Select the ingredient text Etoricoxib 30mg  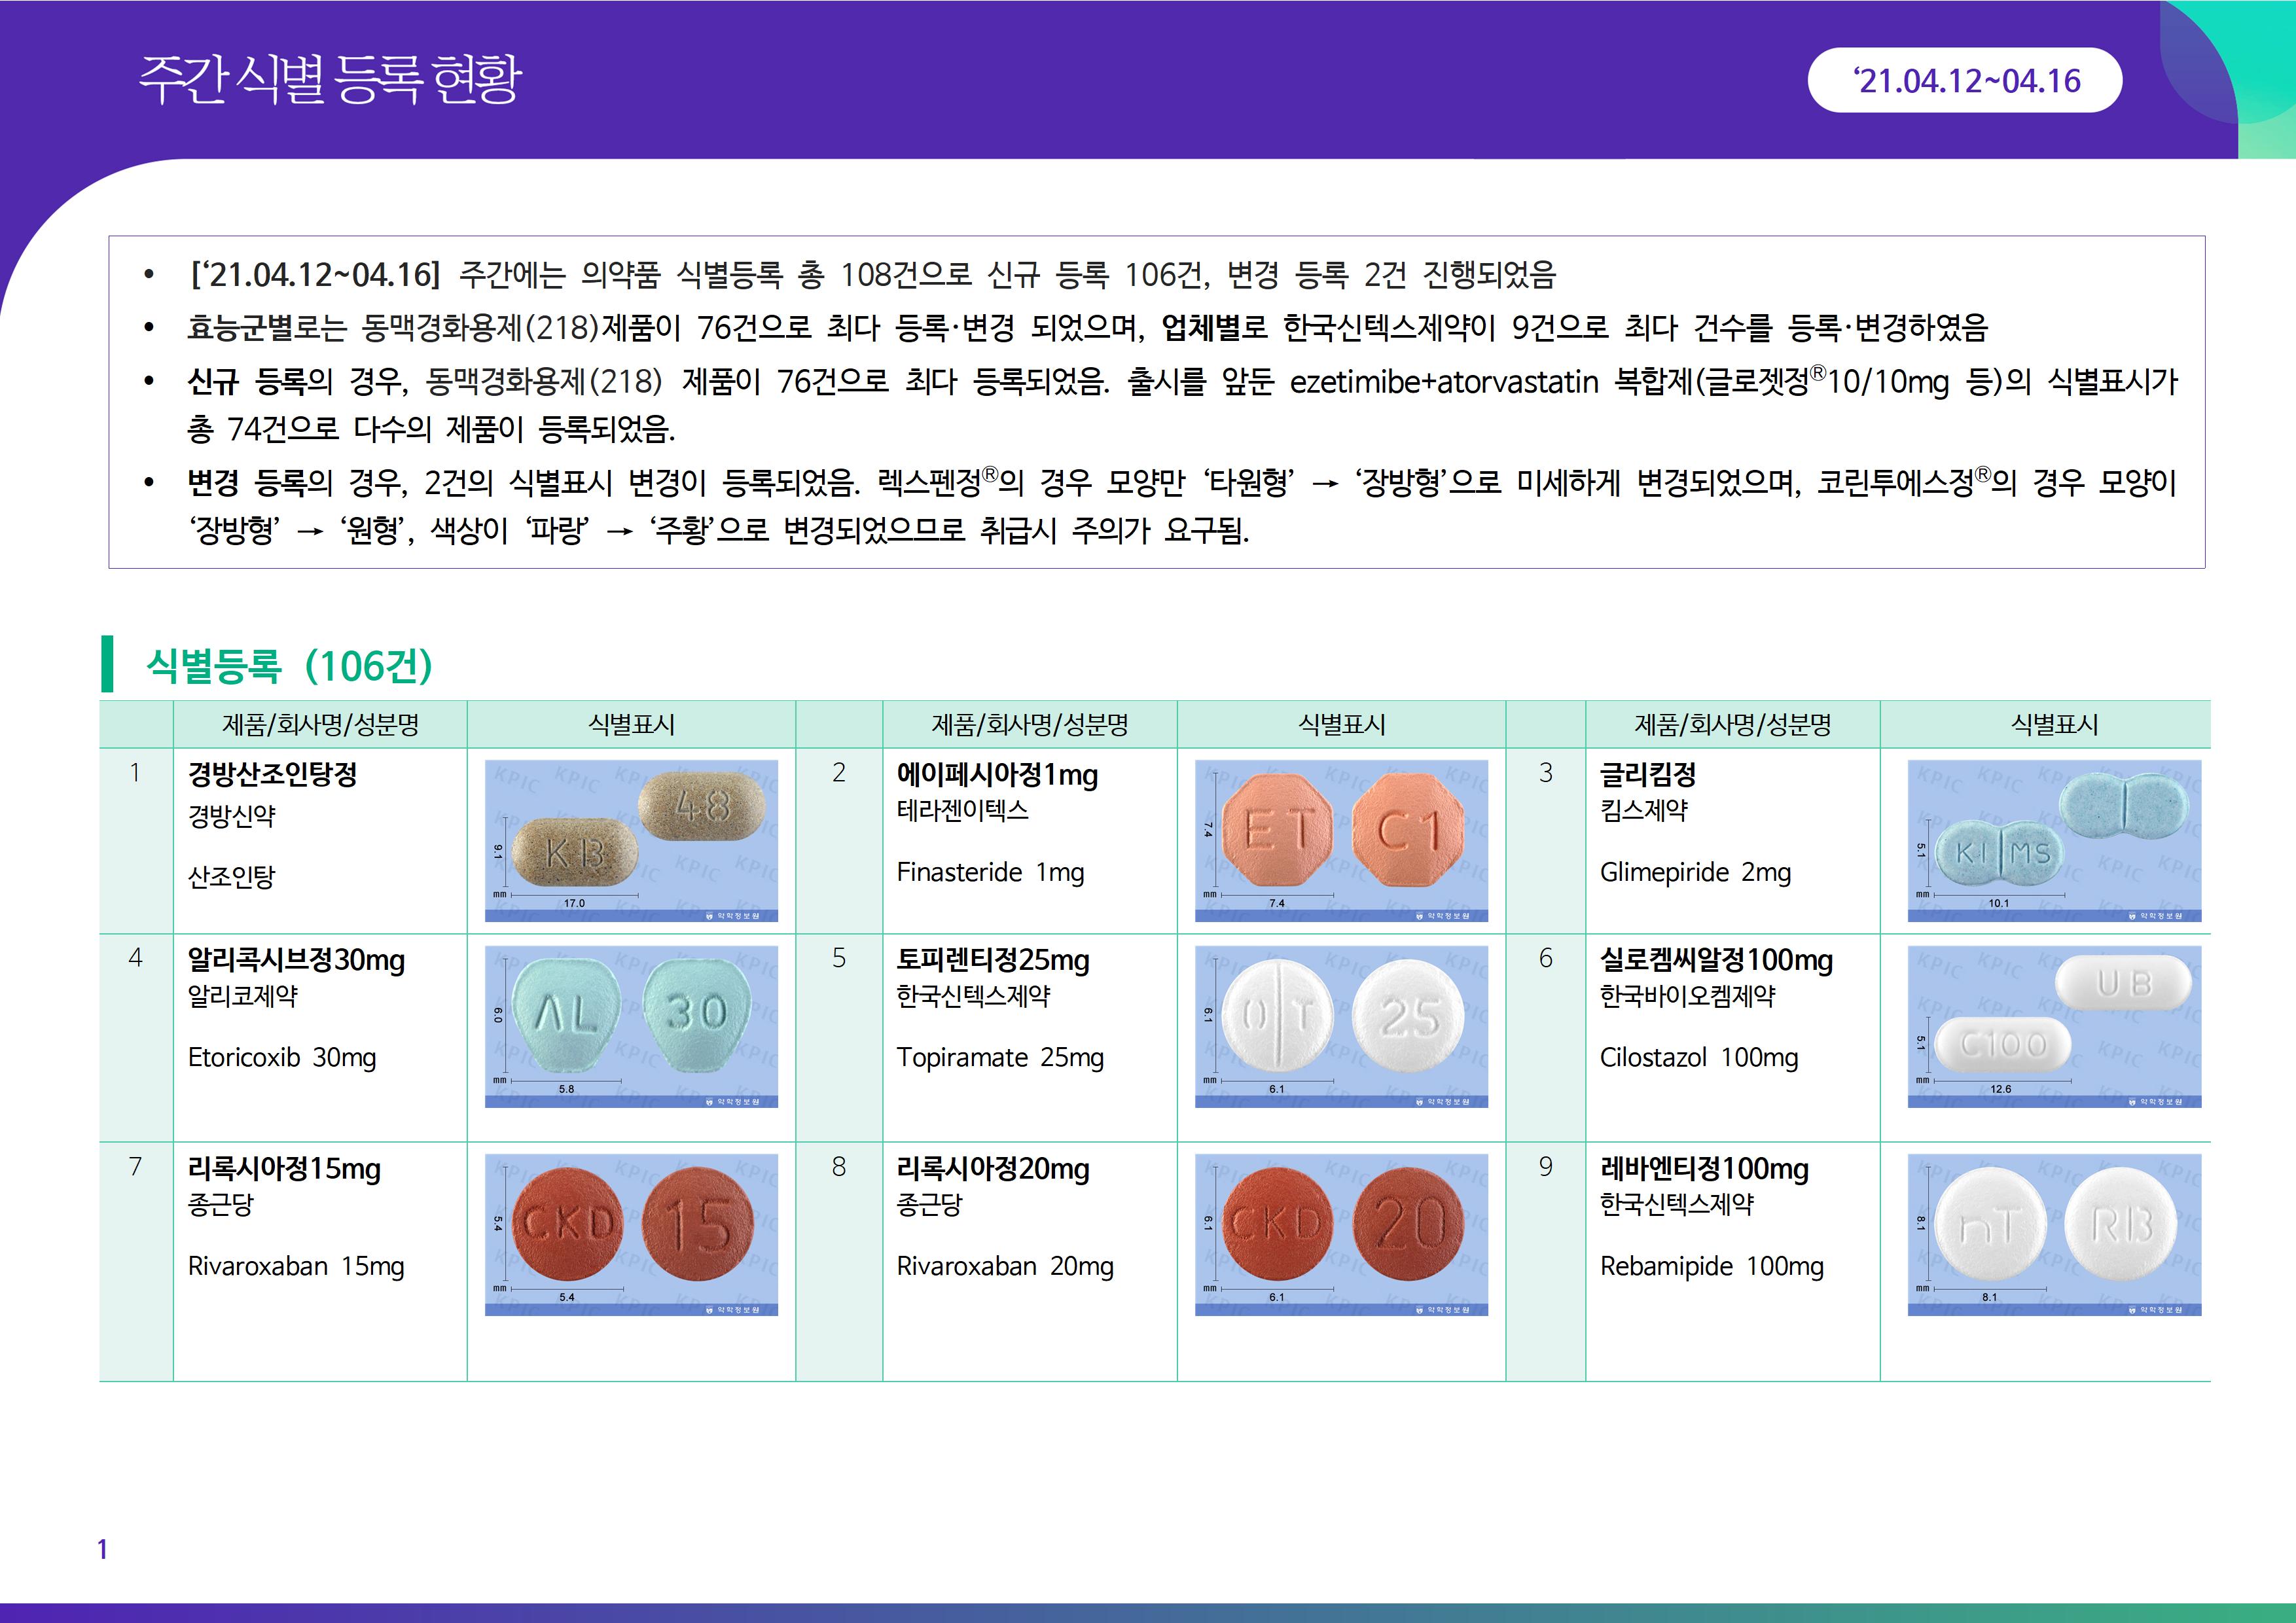coord(282,1057)
